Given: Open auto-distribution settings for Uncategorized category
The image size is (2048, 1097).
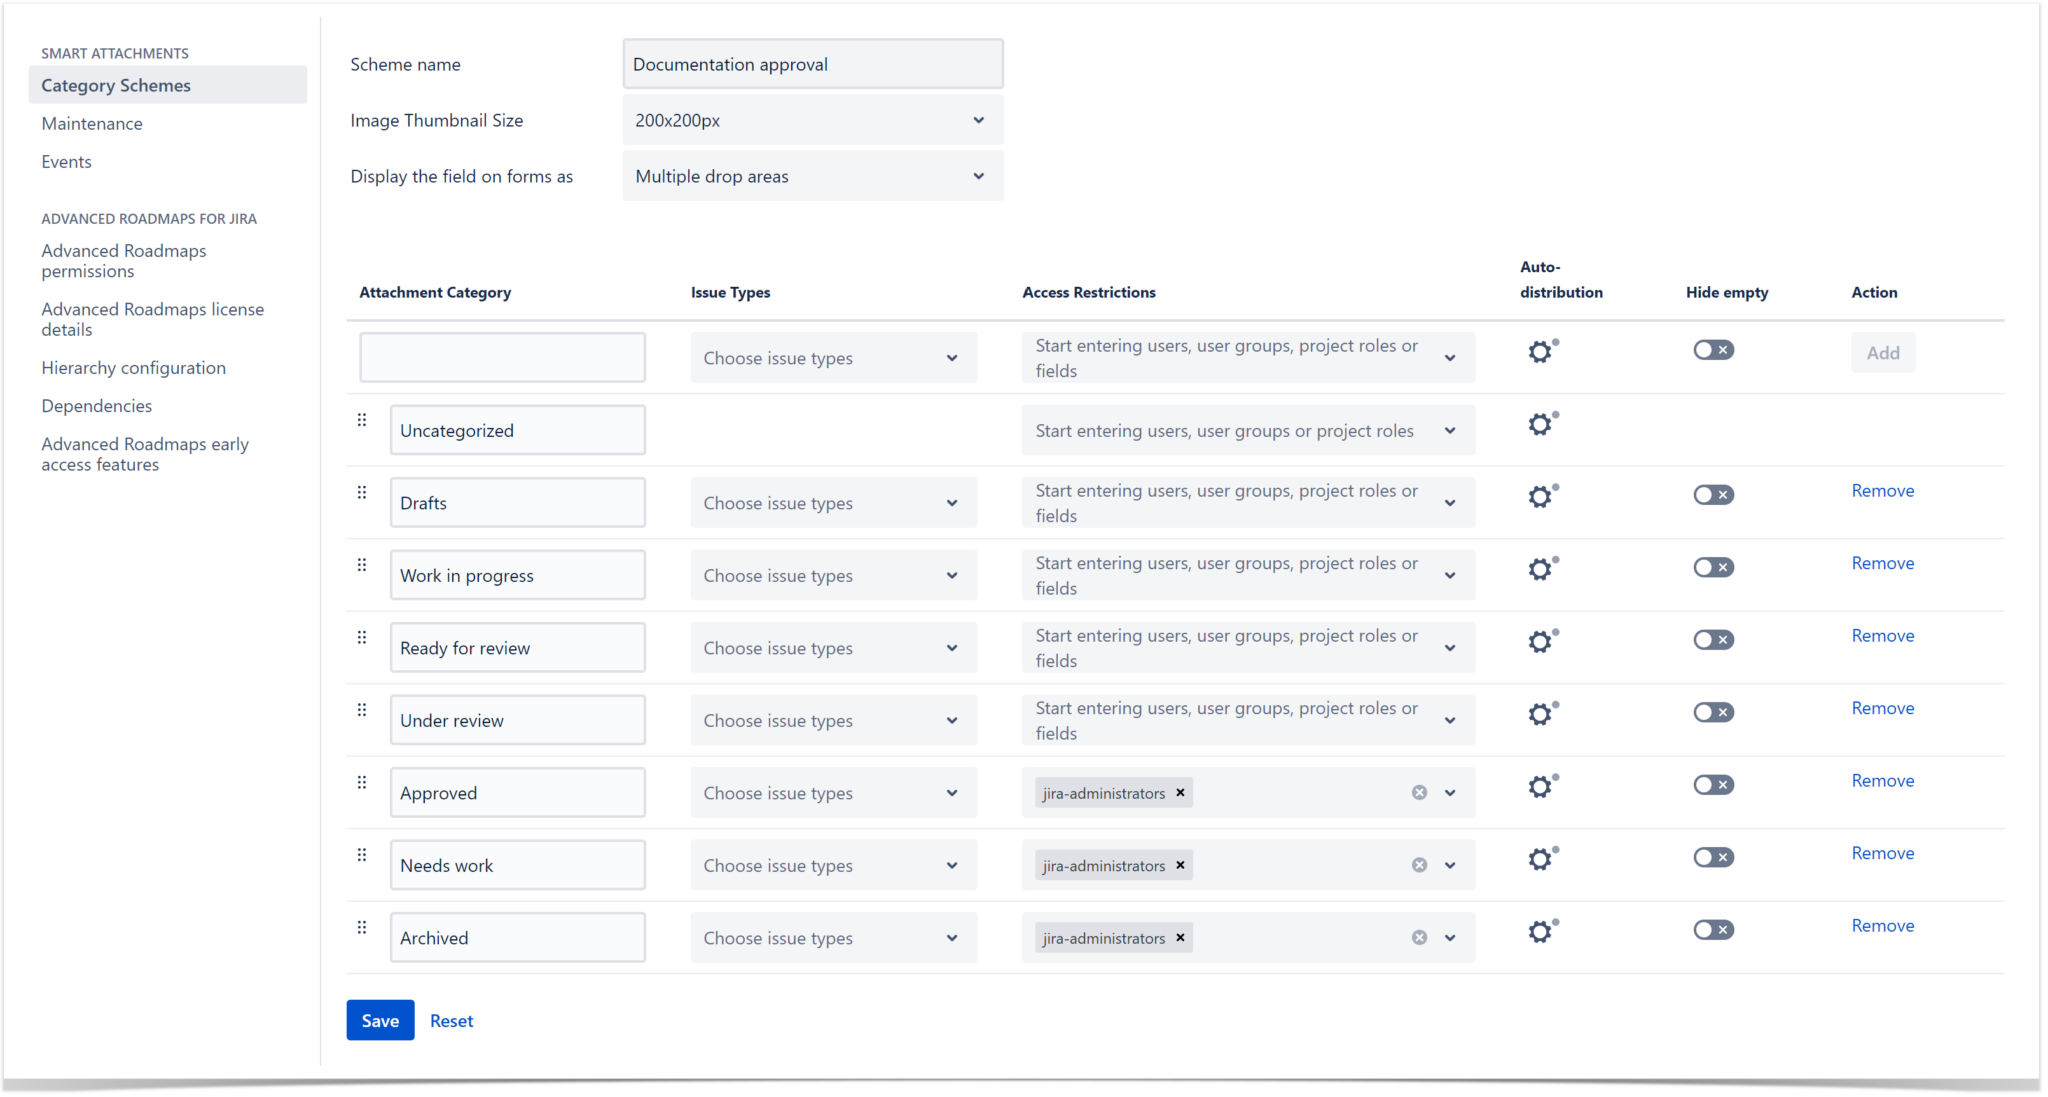Looking at the screenshot, I should tap(1540, 423).
